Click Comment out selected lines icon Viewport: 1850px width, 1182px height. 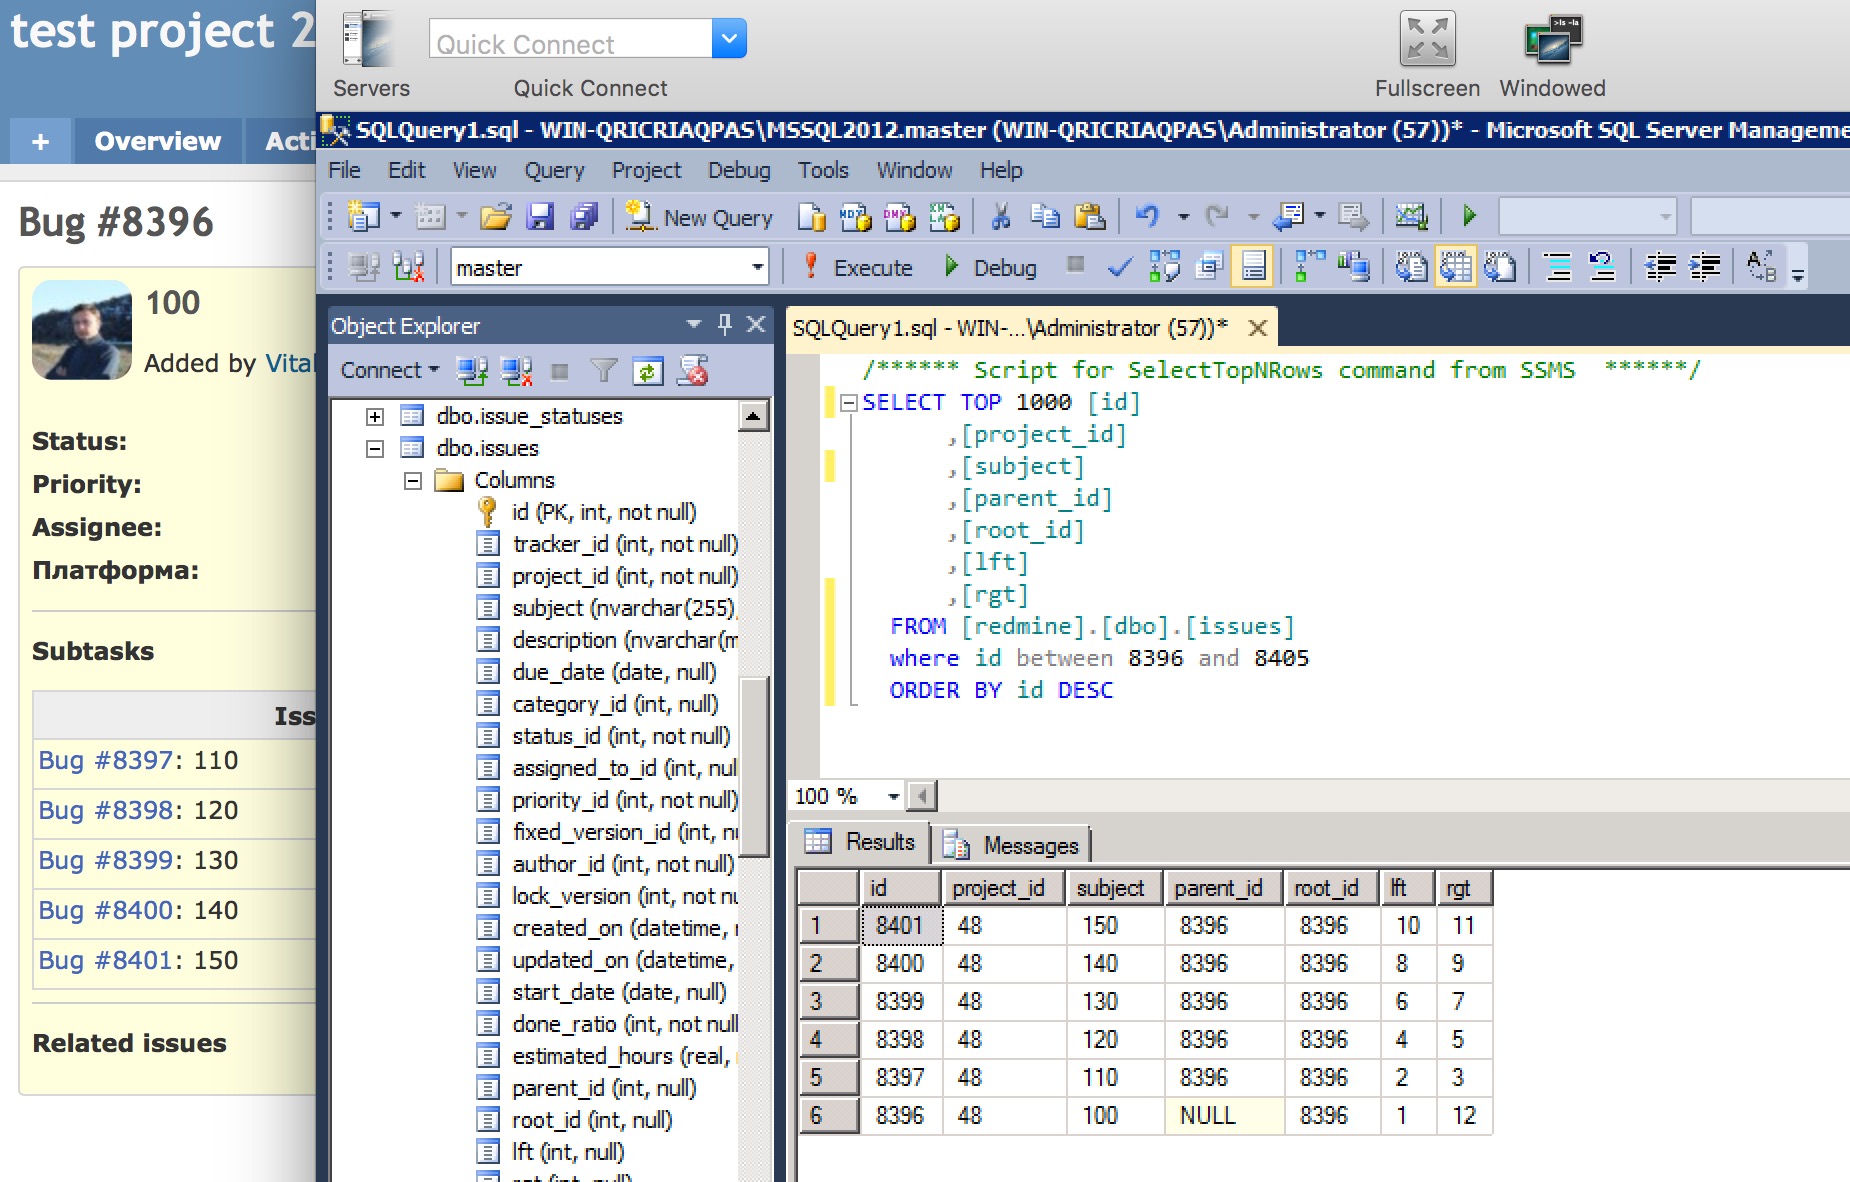pyautogui.click(x=1558, y=267)
